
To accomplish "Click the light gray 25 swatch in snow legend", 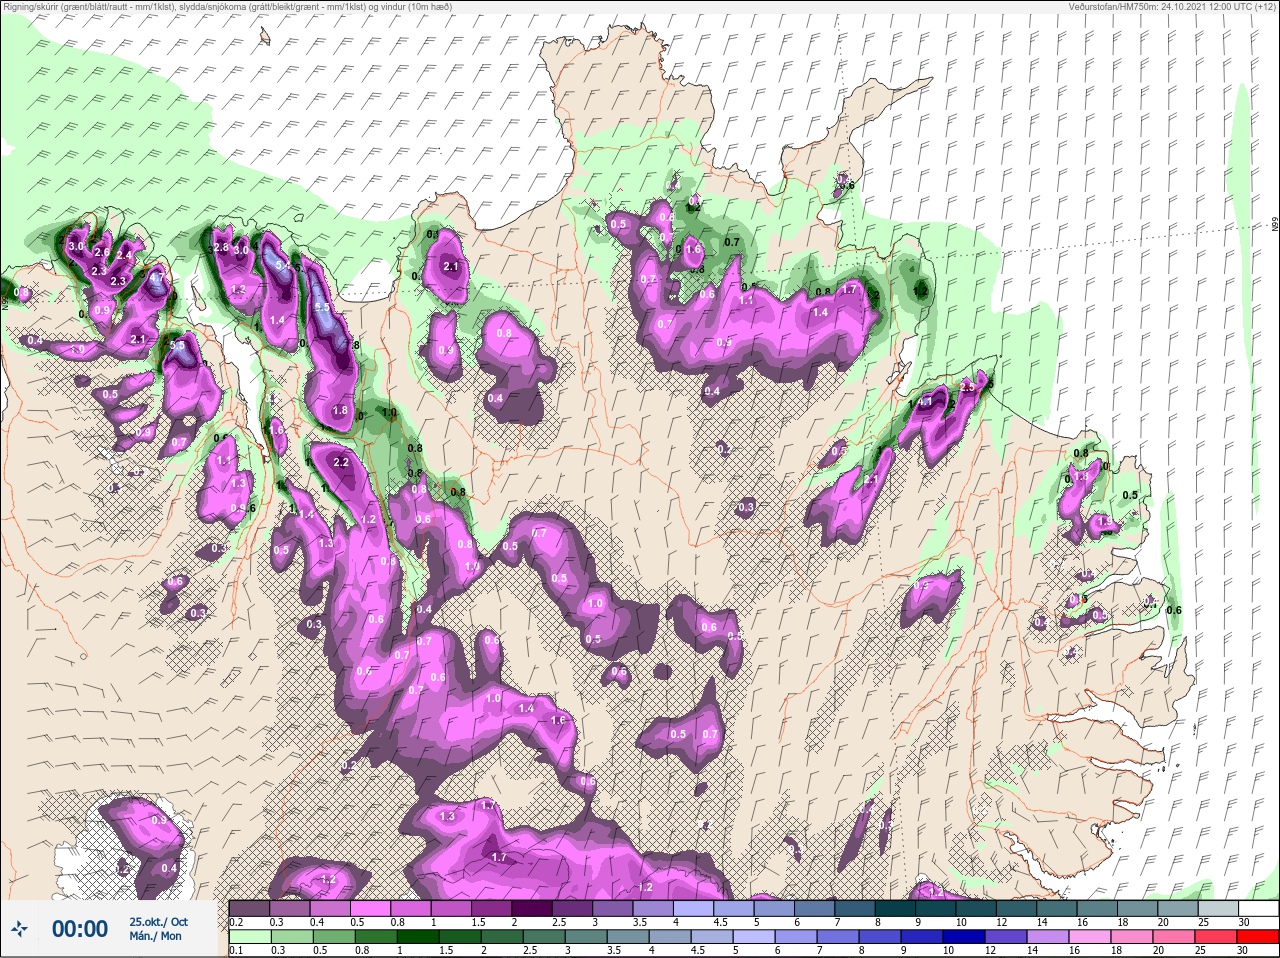I will click(1218, 909).
